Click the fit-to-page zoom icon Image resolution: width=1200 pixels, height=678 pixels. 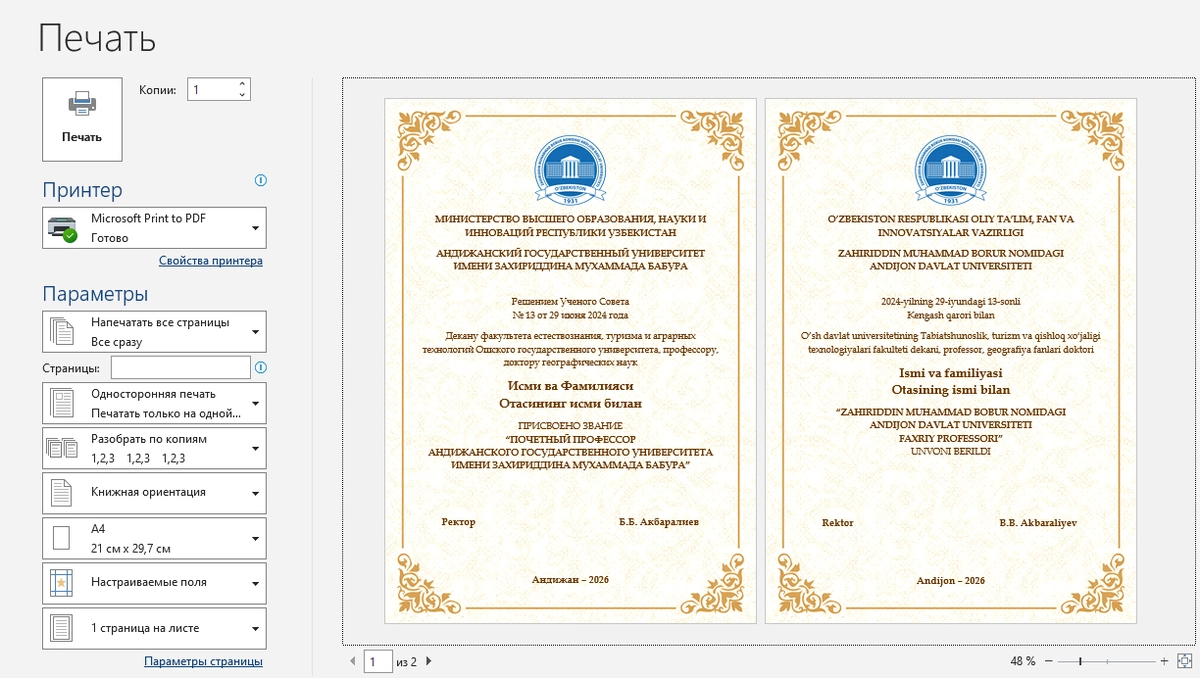(x=1184, y=661)
